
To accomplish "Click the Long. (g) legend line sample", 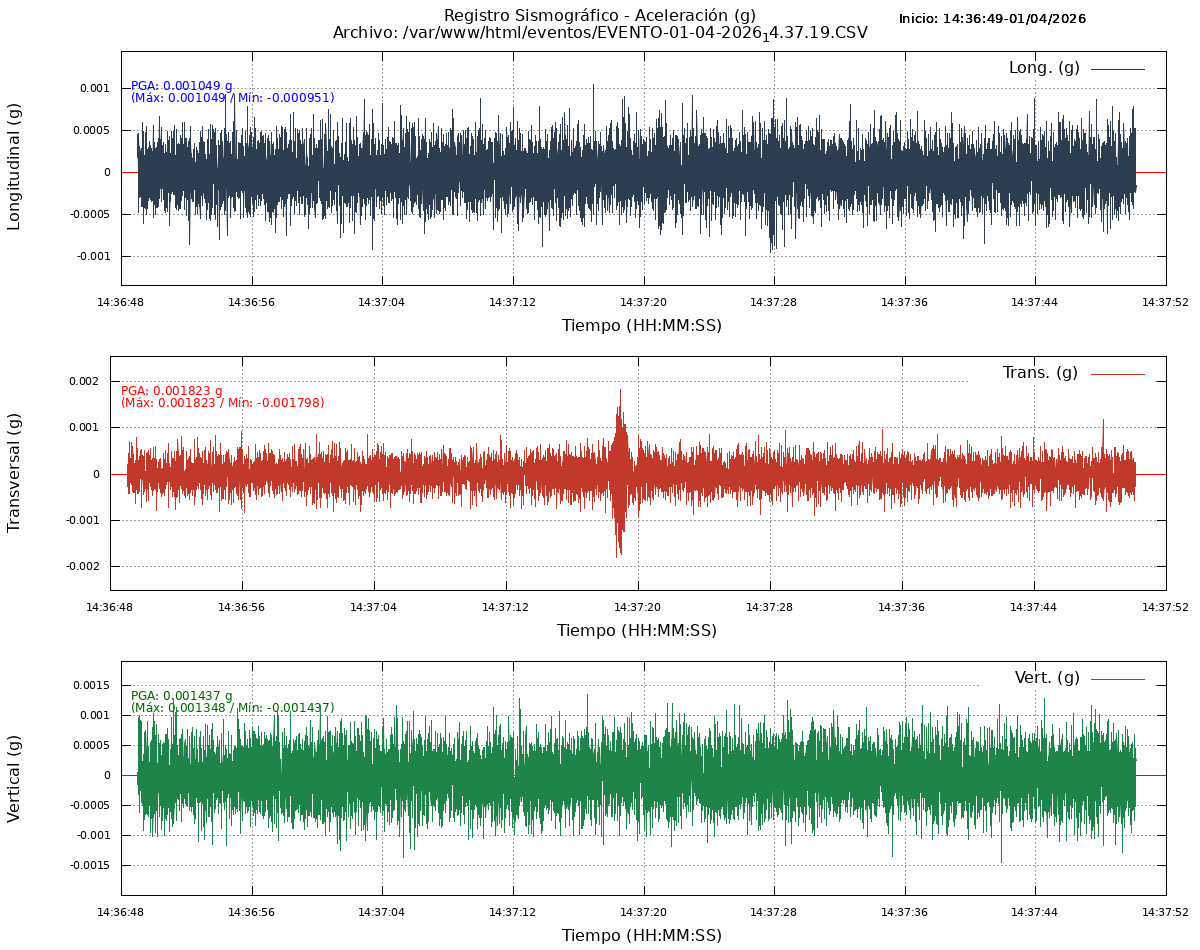I will 1117,69.
